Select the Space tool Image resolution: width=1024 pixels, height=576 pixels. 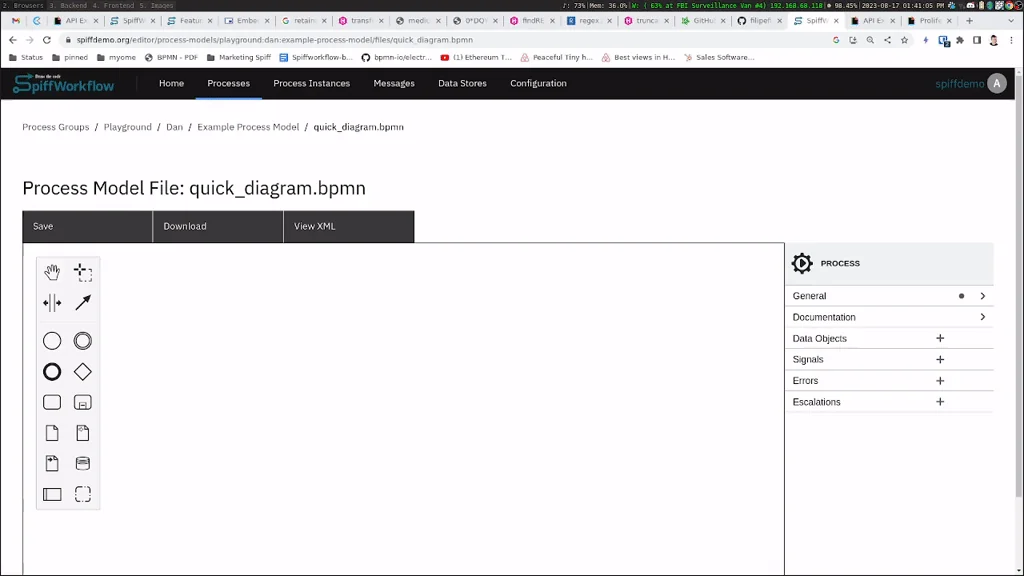[52, 301]
